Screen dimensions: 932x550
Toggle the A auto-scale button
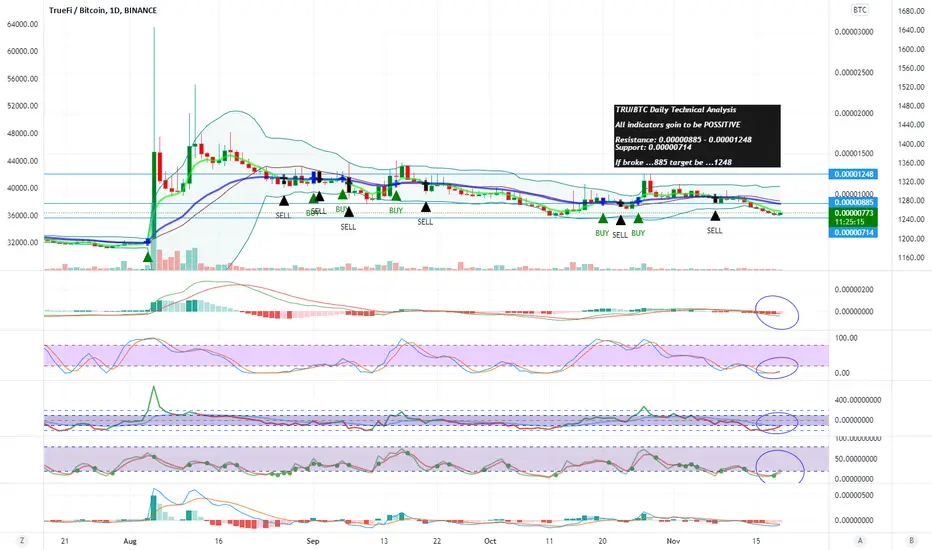pyautogui.click(x=859, y=540)
